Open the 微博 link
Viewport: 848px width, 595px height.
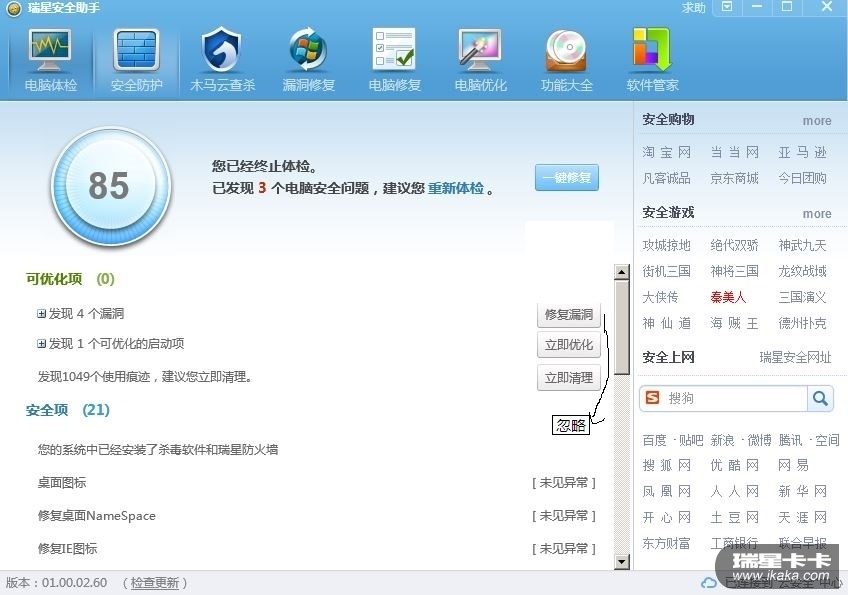click(x=759, y=440)
